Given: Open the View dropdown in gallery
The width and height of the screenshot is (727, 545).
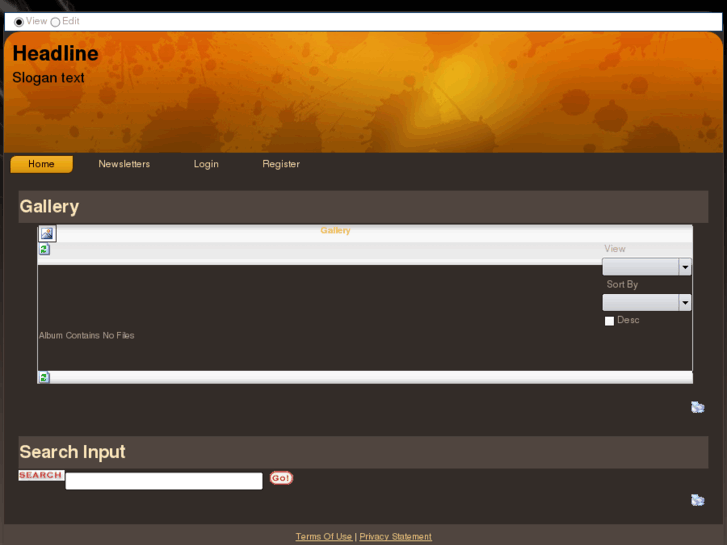Looking at the screenshot, I should tap(646, 267).
